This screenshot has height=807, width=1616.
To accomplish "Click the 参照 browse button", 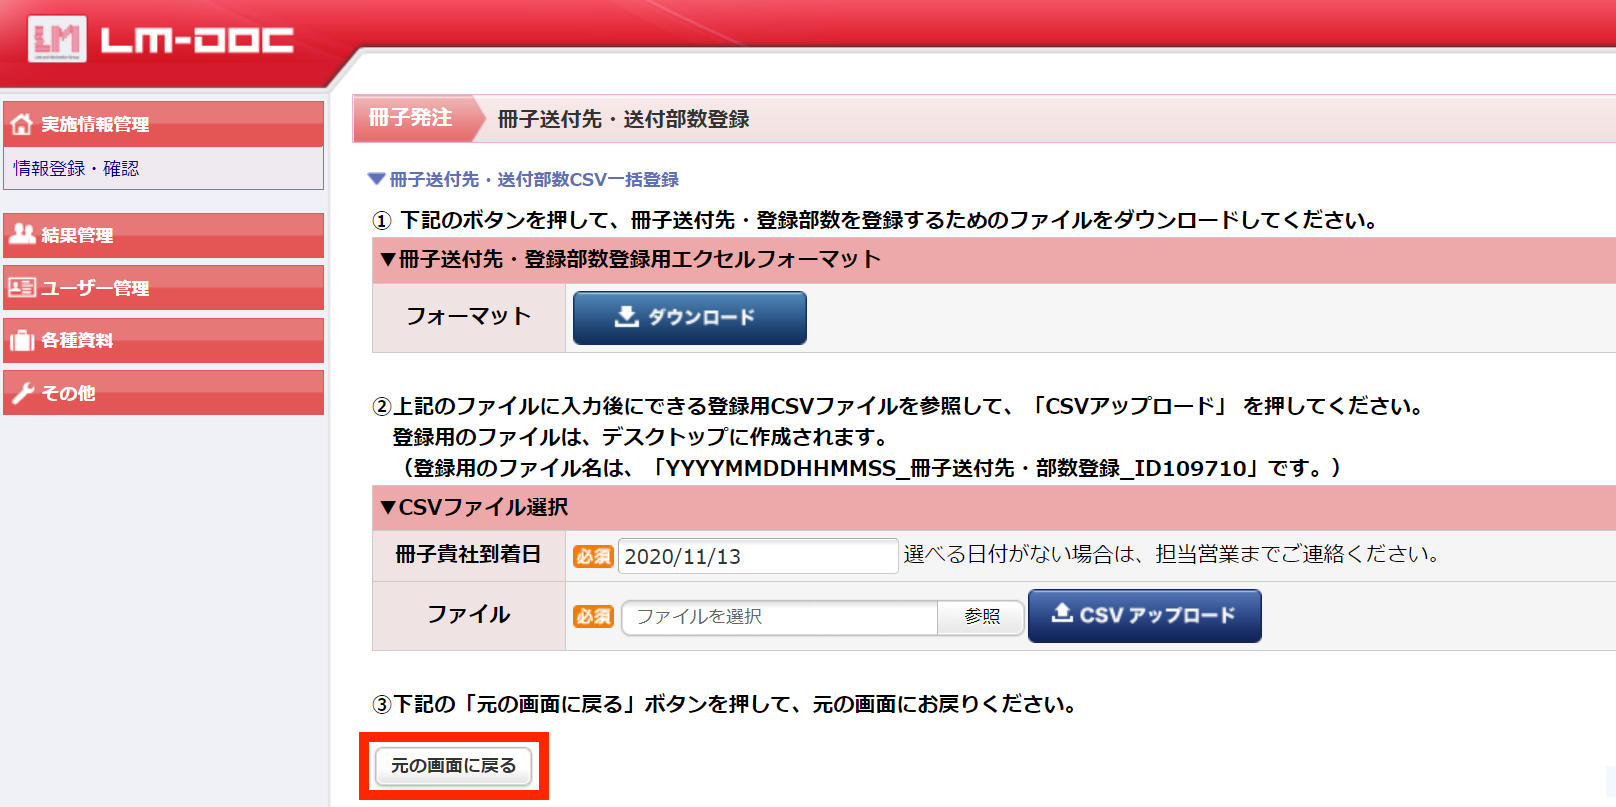I will tap(981, 617).
